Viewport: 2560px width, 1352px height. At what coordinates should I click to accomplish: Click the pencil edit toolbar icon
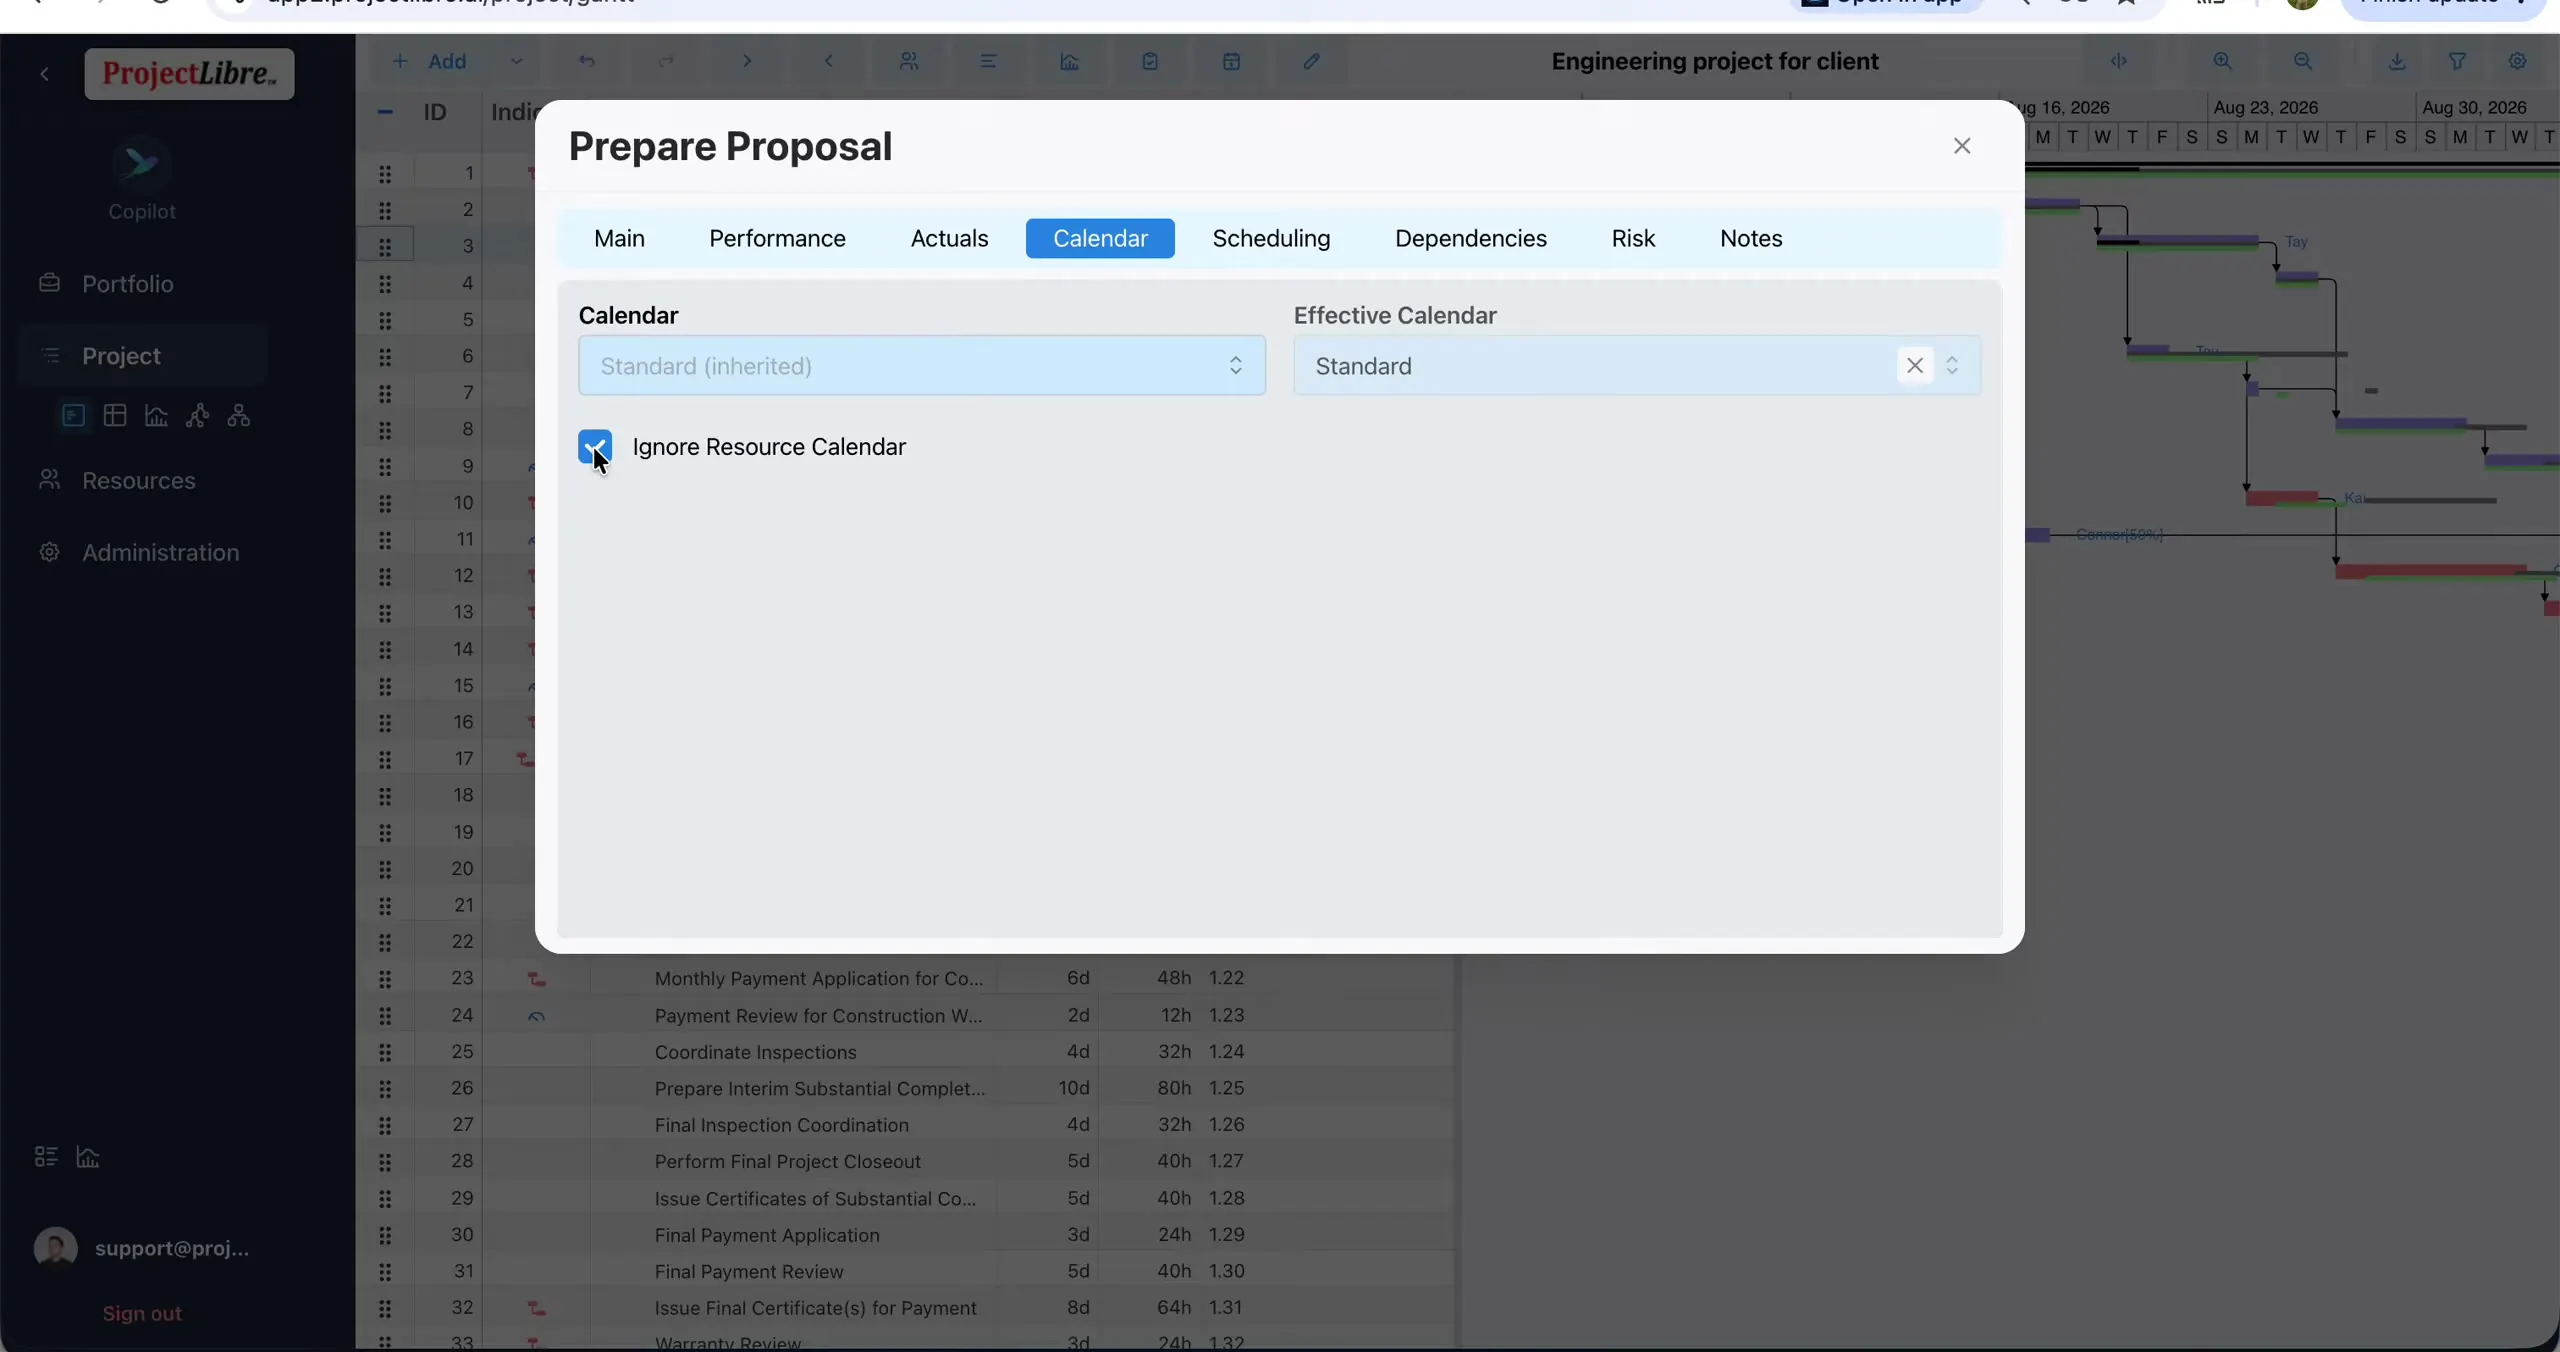click(x=1311, y=61)
